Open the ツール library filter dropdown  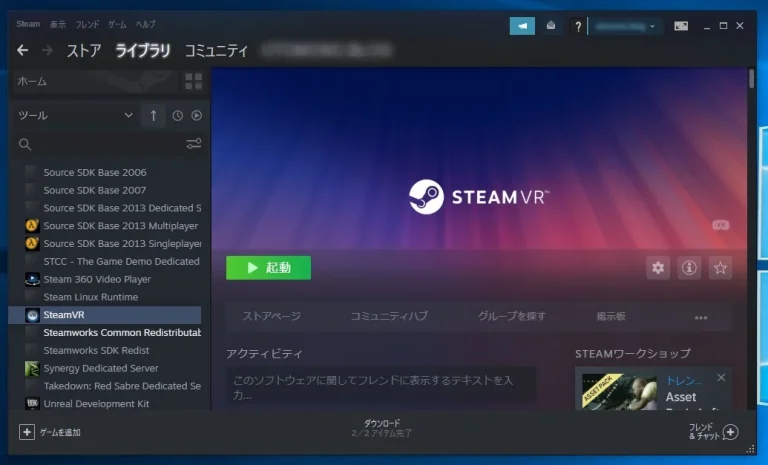(x=75, y=116)
